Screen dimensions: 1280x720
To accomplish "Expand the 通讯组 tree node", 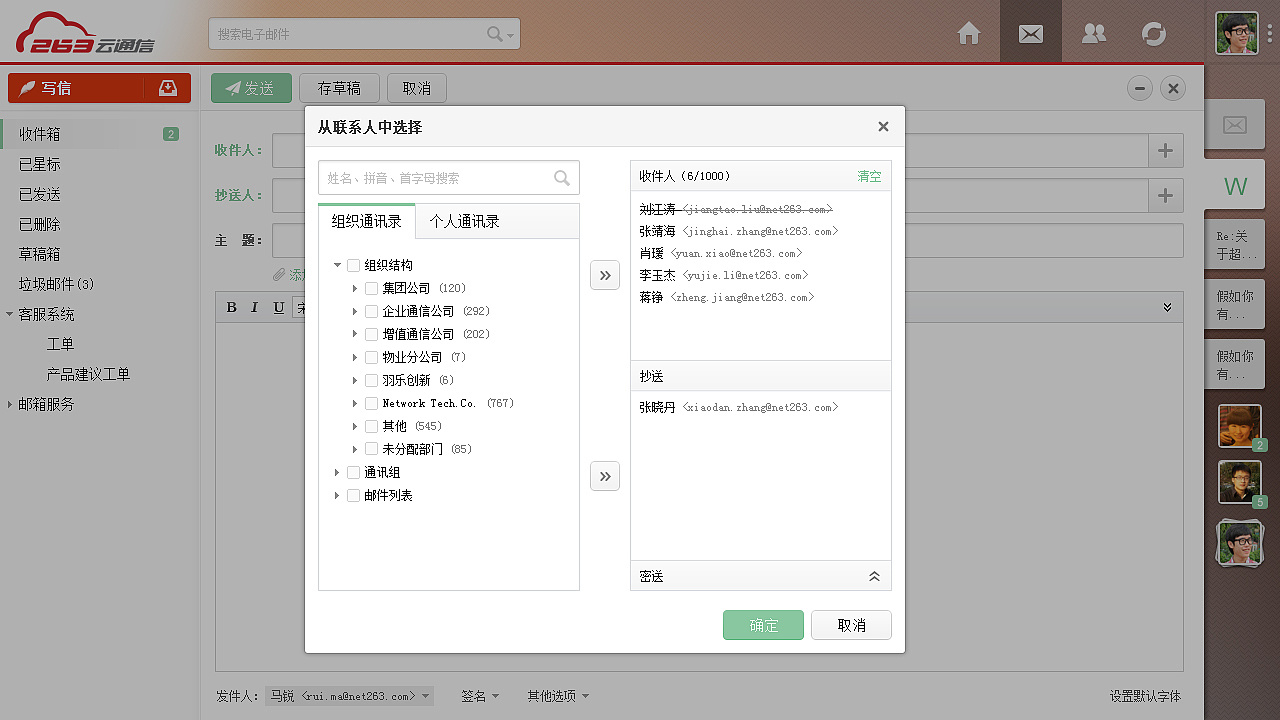I will click(337, 472).
